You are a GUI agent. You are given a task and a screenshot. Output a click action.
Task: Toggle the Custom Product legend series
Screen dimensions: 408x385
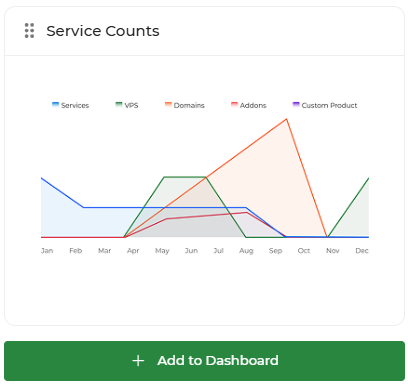pos(325,105)
